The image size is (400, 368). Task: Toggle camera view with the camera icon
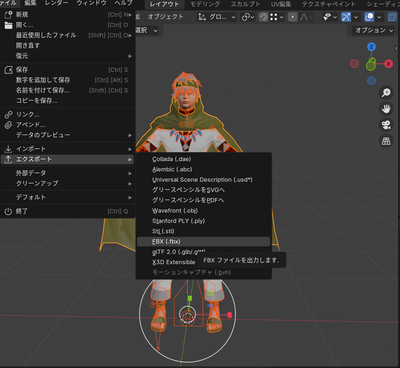tap(386, 125)
